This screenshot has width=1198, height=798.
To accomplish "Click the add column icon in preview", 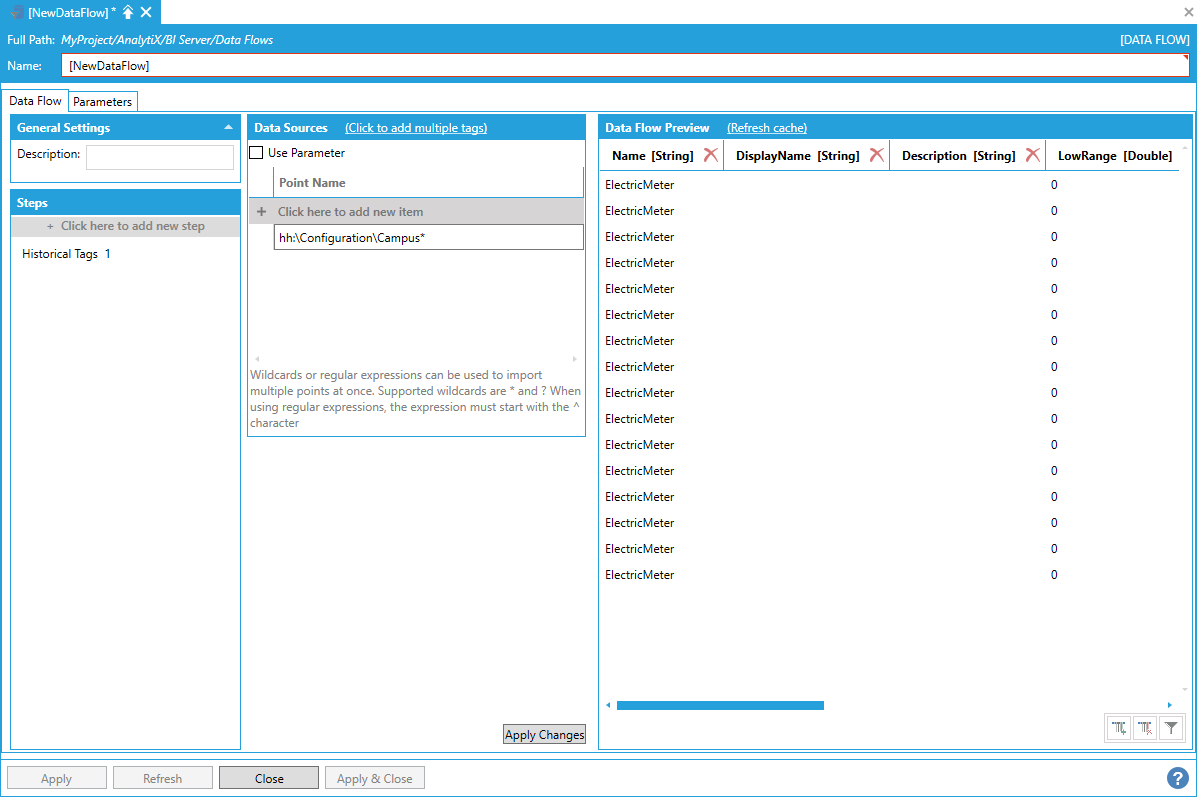I will coord(1119,729).
